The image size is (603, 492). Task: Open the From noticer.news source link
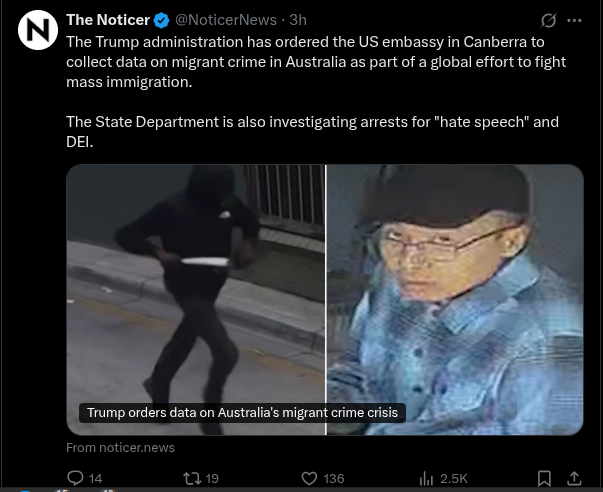click(120, 447)
